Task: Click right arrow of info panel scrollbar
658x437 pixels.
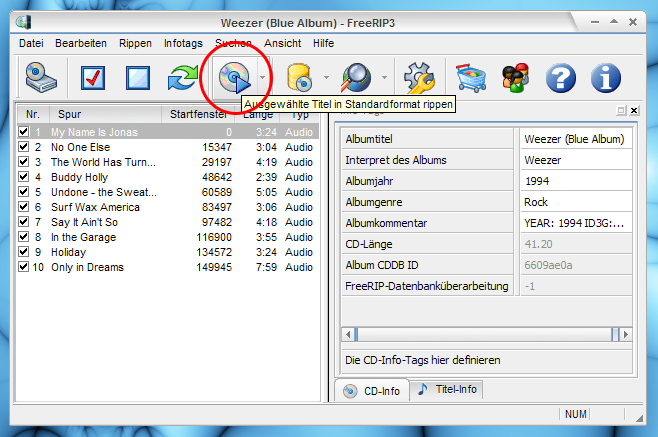Action: [626, 335]
